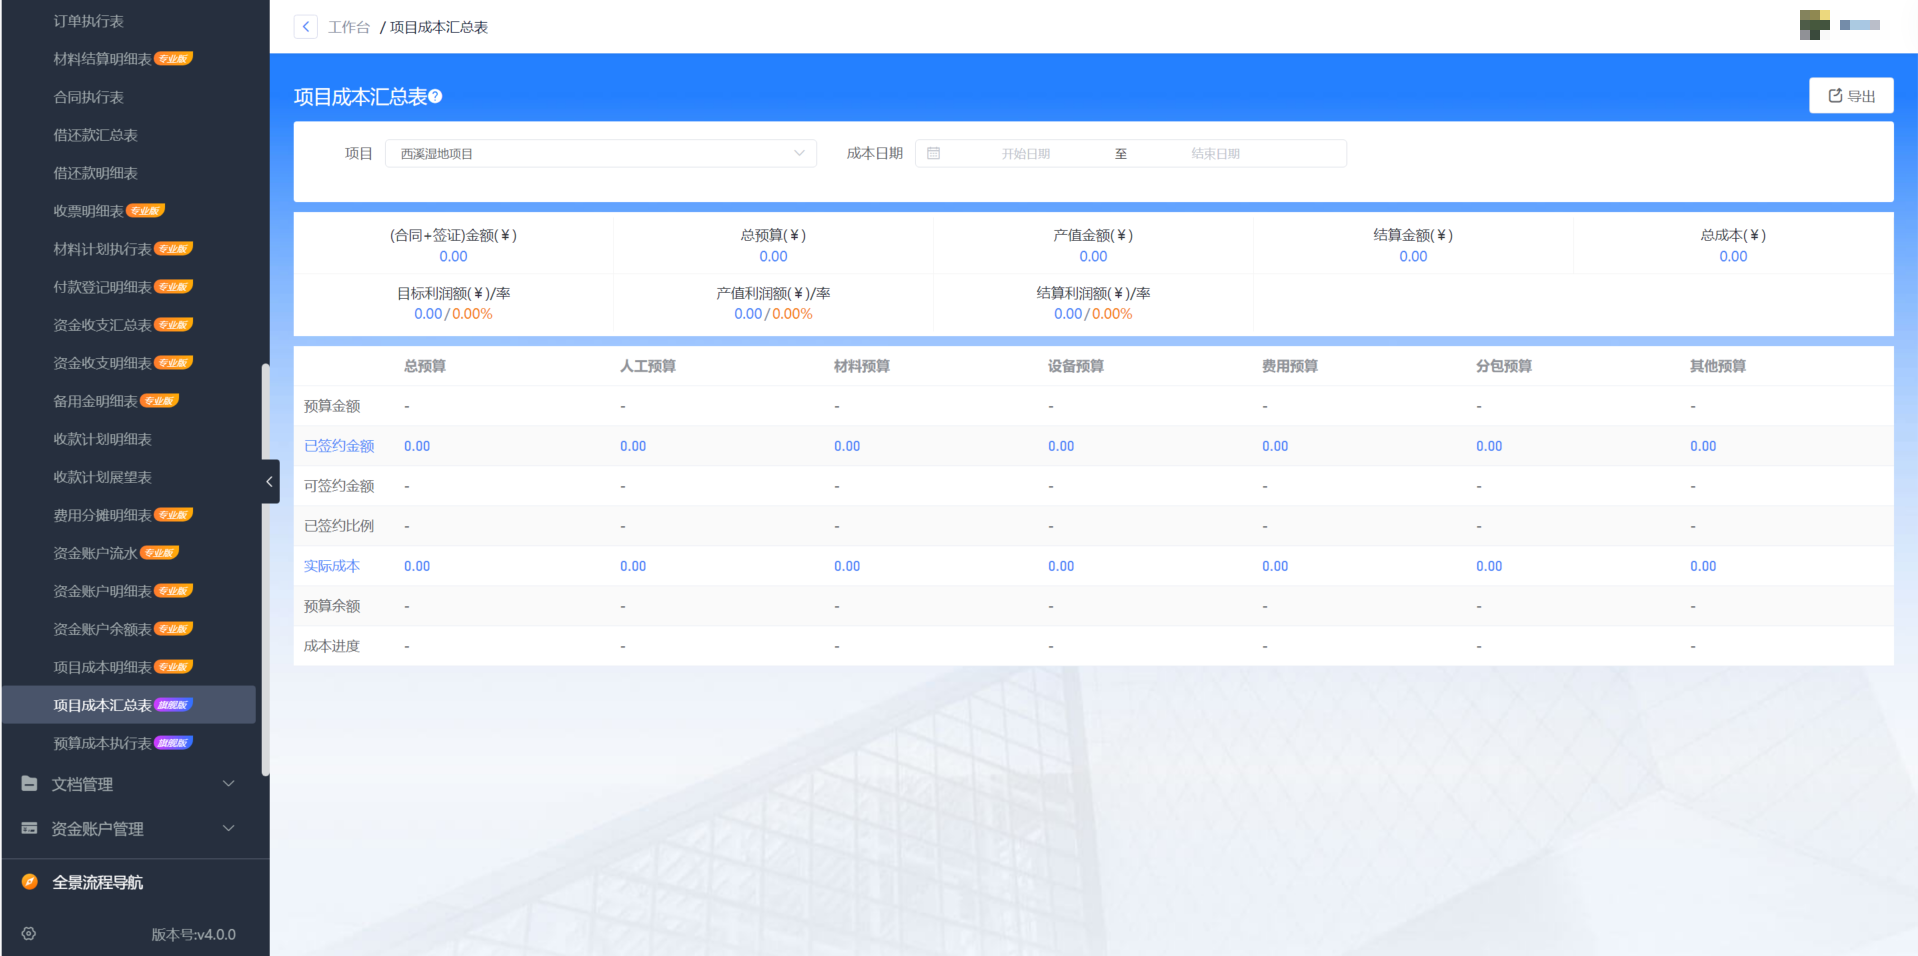The width and height of the screenshot is (1918, 956).
Task: Open 合同执行表 from the sidebar
Action: pyautogui.click(x=89, y=97)
